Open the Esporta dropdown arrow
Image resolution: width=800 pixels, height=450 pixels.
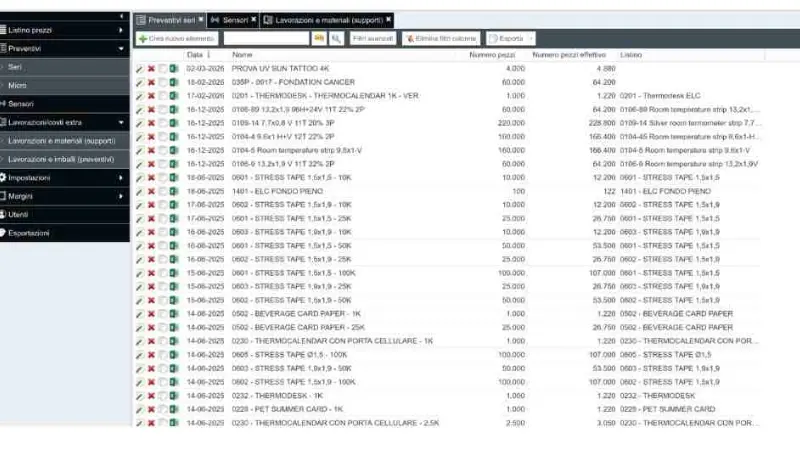[531, 38]
